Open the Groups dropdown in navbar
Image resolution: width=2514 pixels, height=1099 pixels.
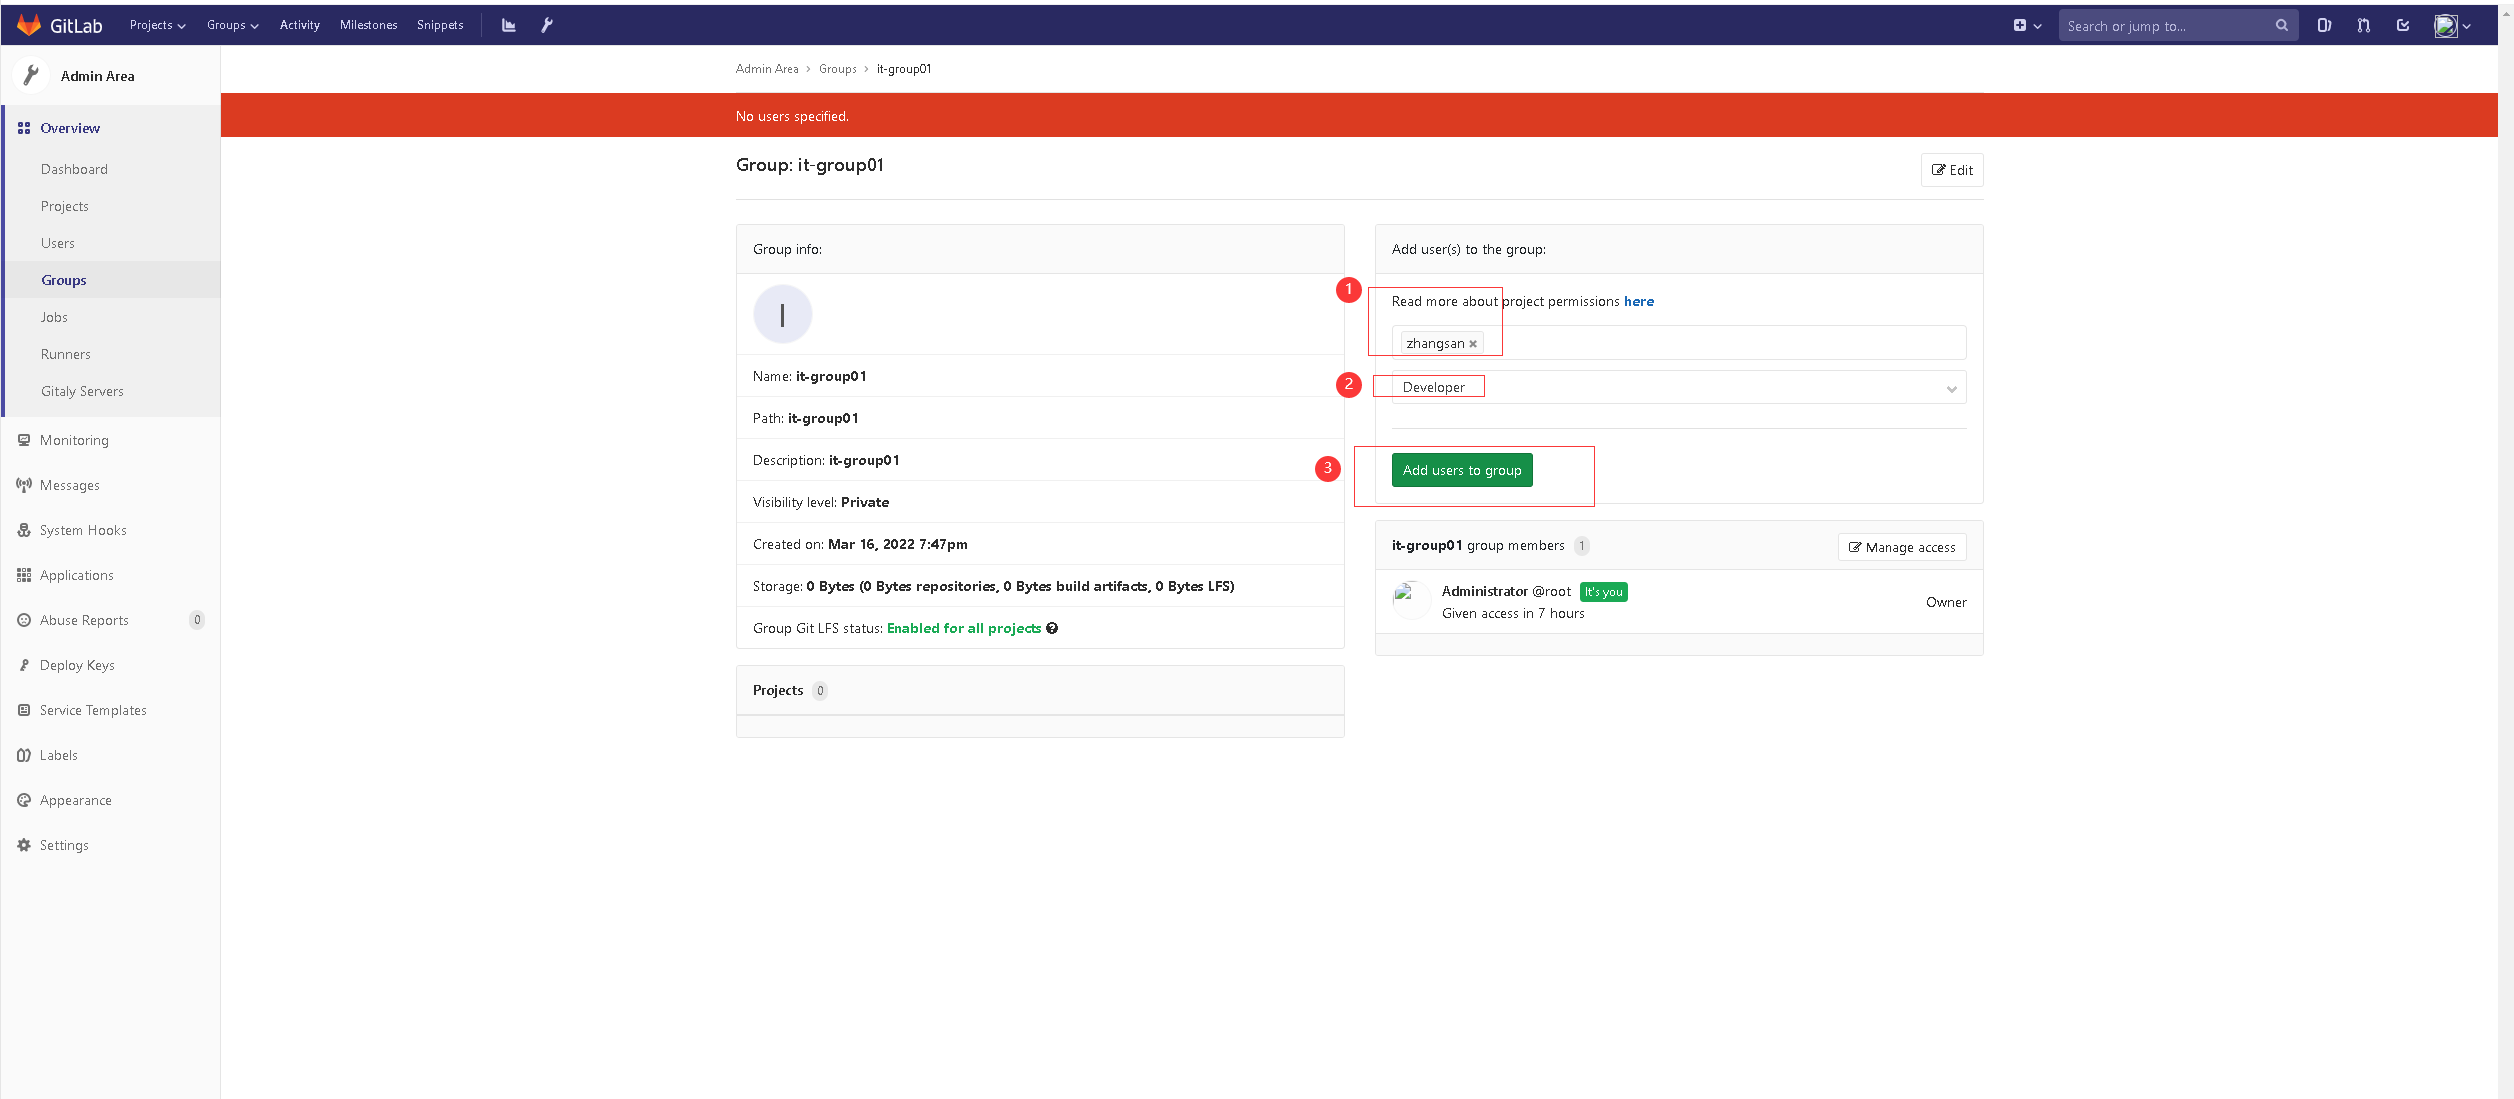tap(232, 25)
